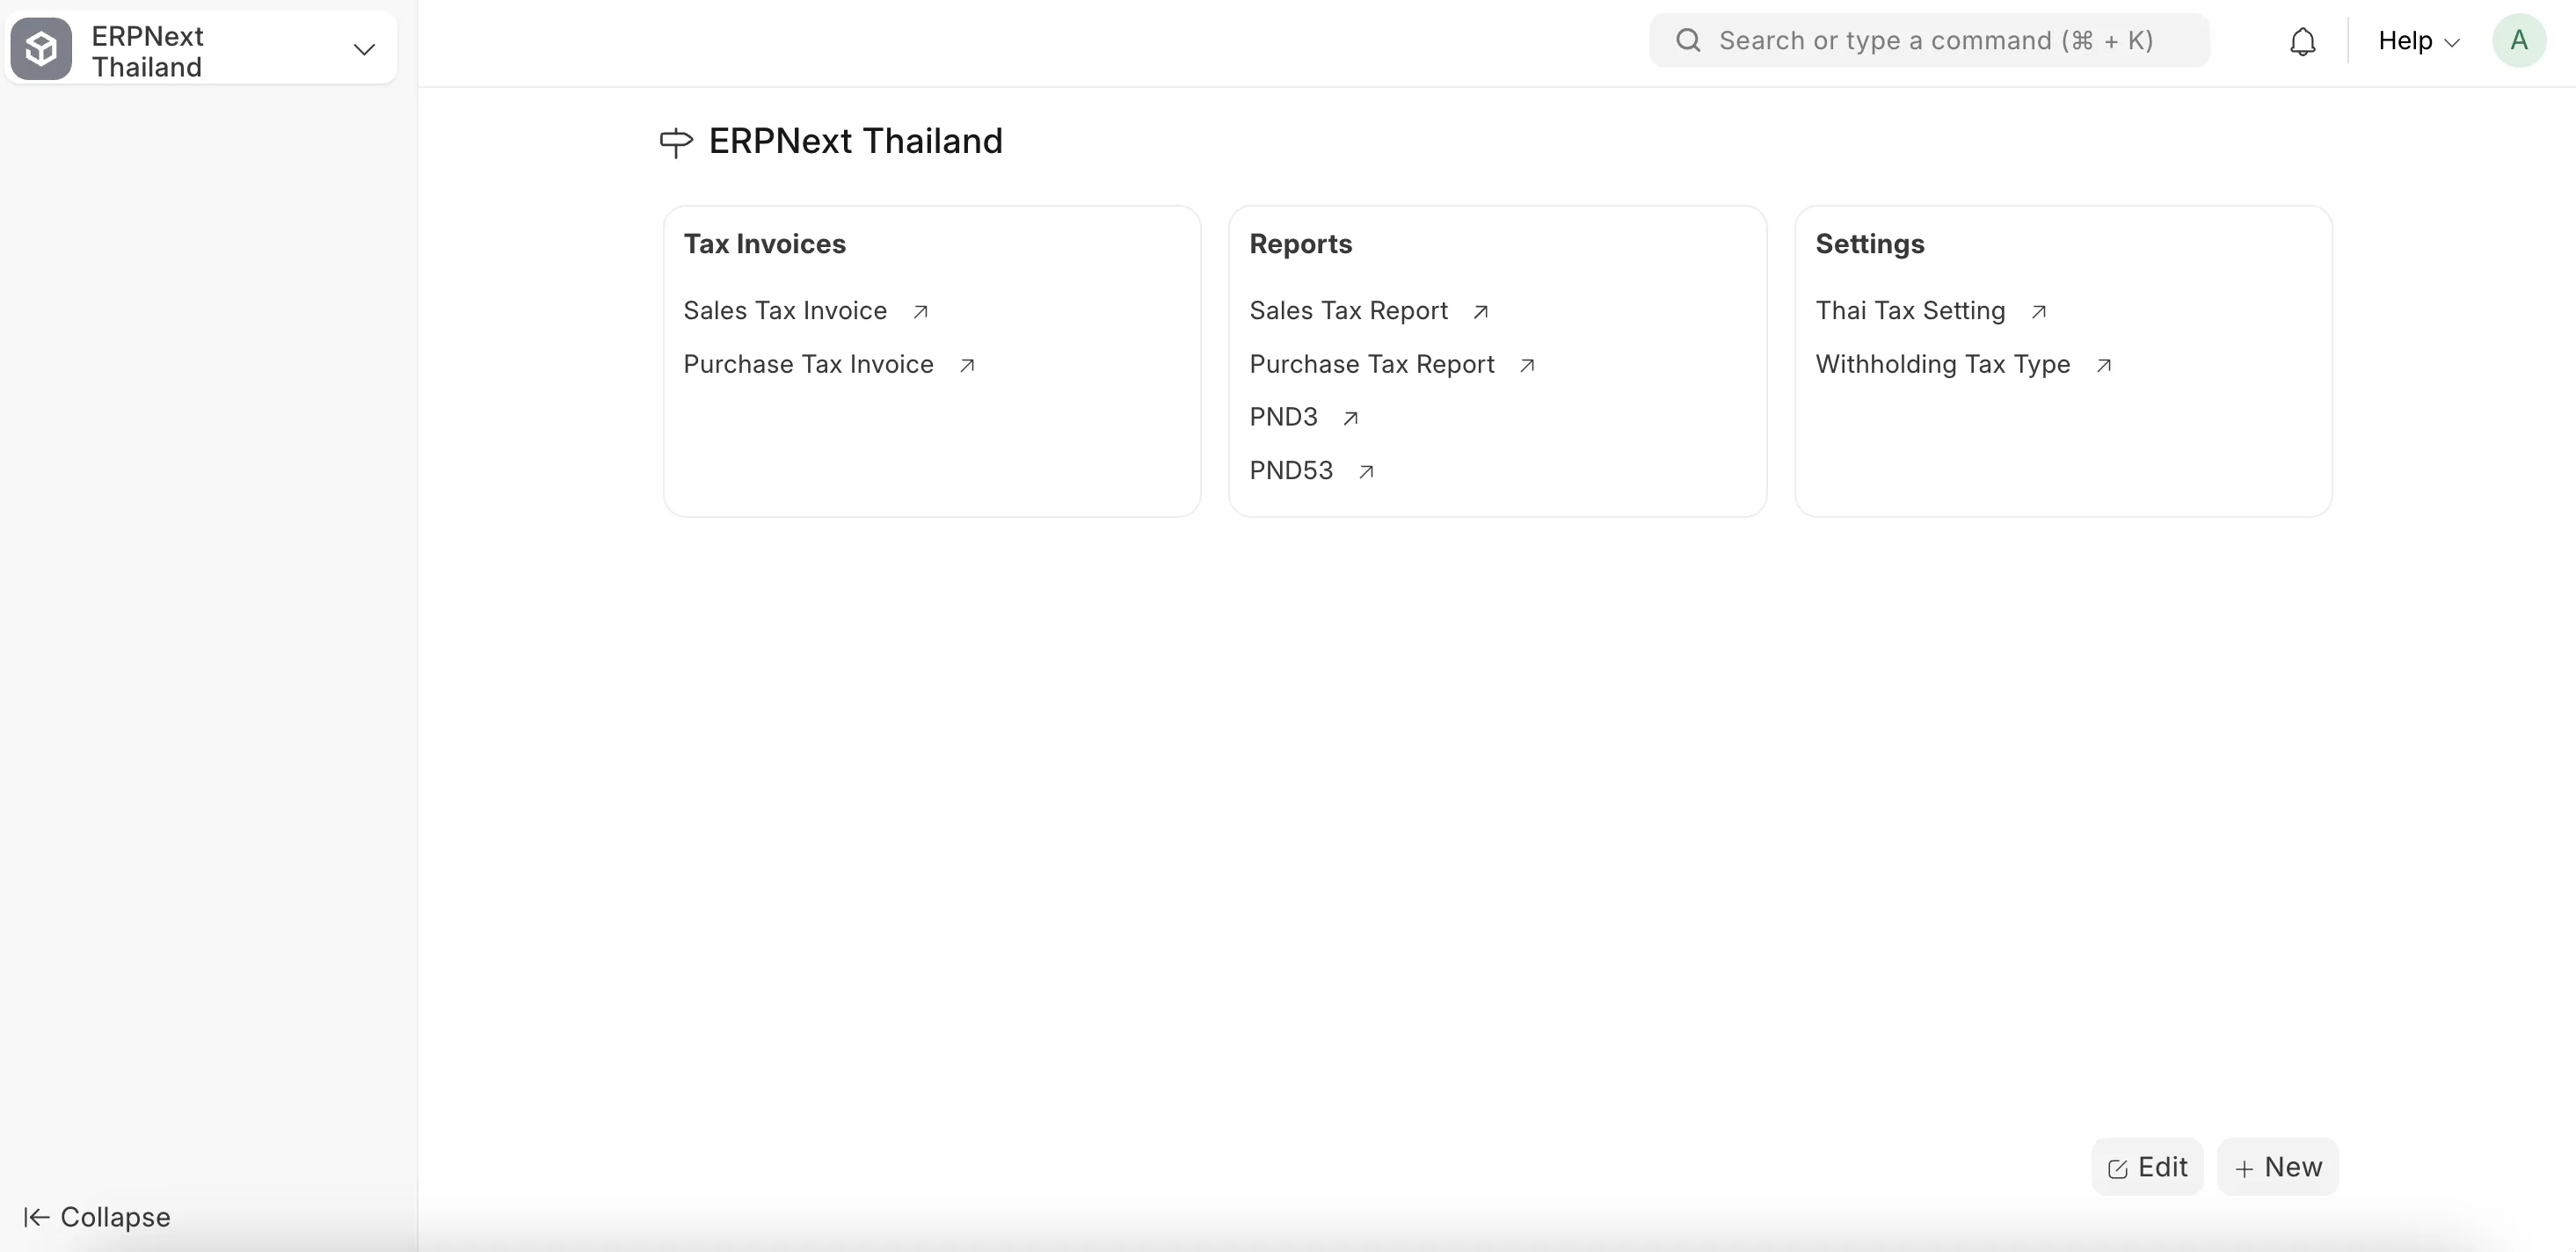
Task: Click the ERPNext cube logo icon
Action: tap(41, 48)
